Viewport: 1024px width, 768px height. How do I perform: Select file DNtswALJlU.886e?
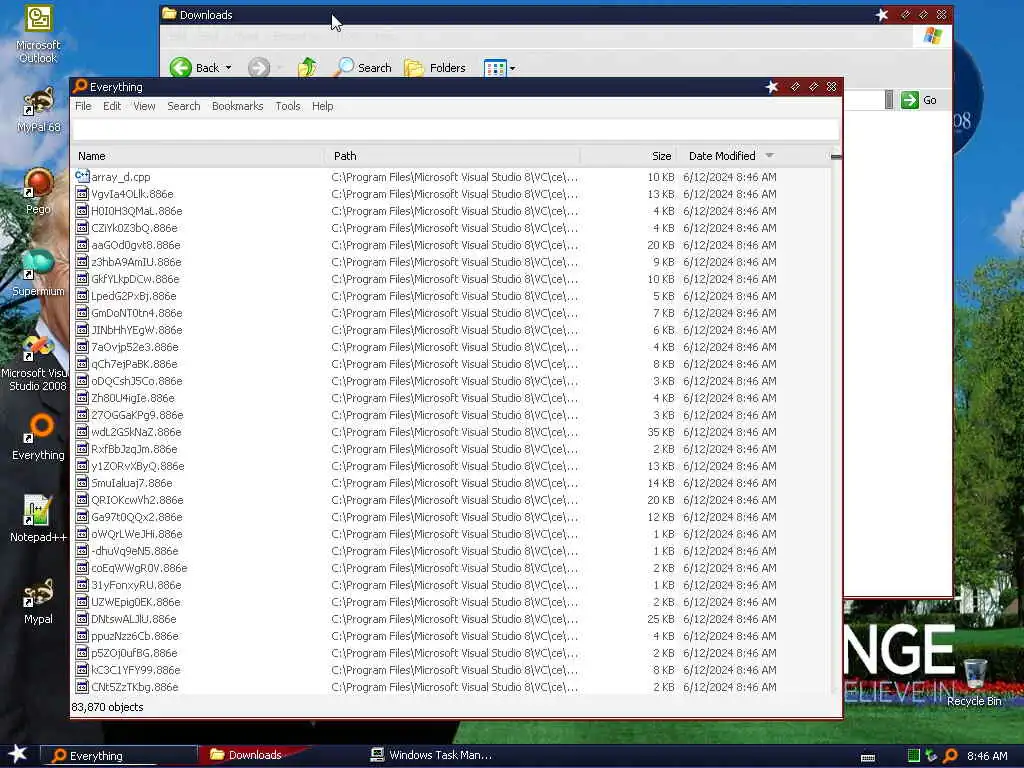pyautogui.click(x=133, y=619)
